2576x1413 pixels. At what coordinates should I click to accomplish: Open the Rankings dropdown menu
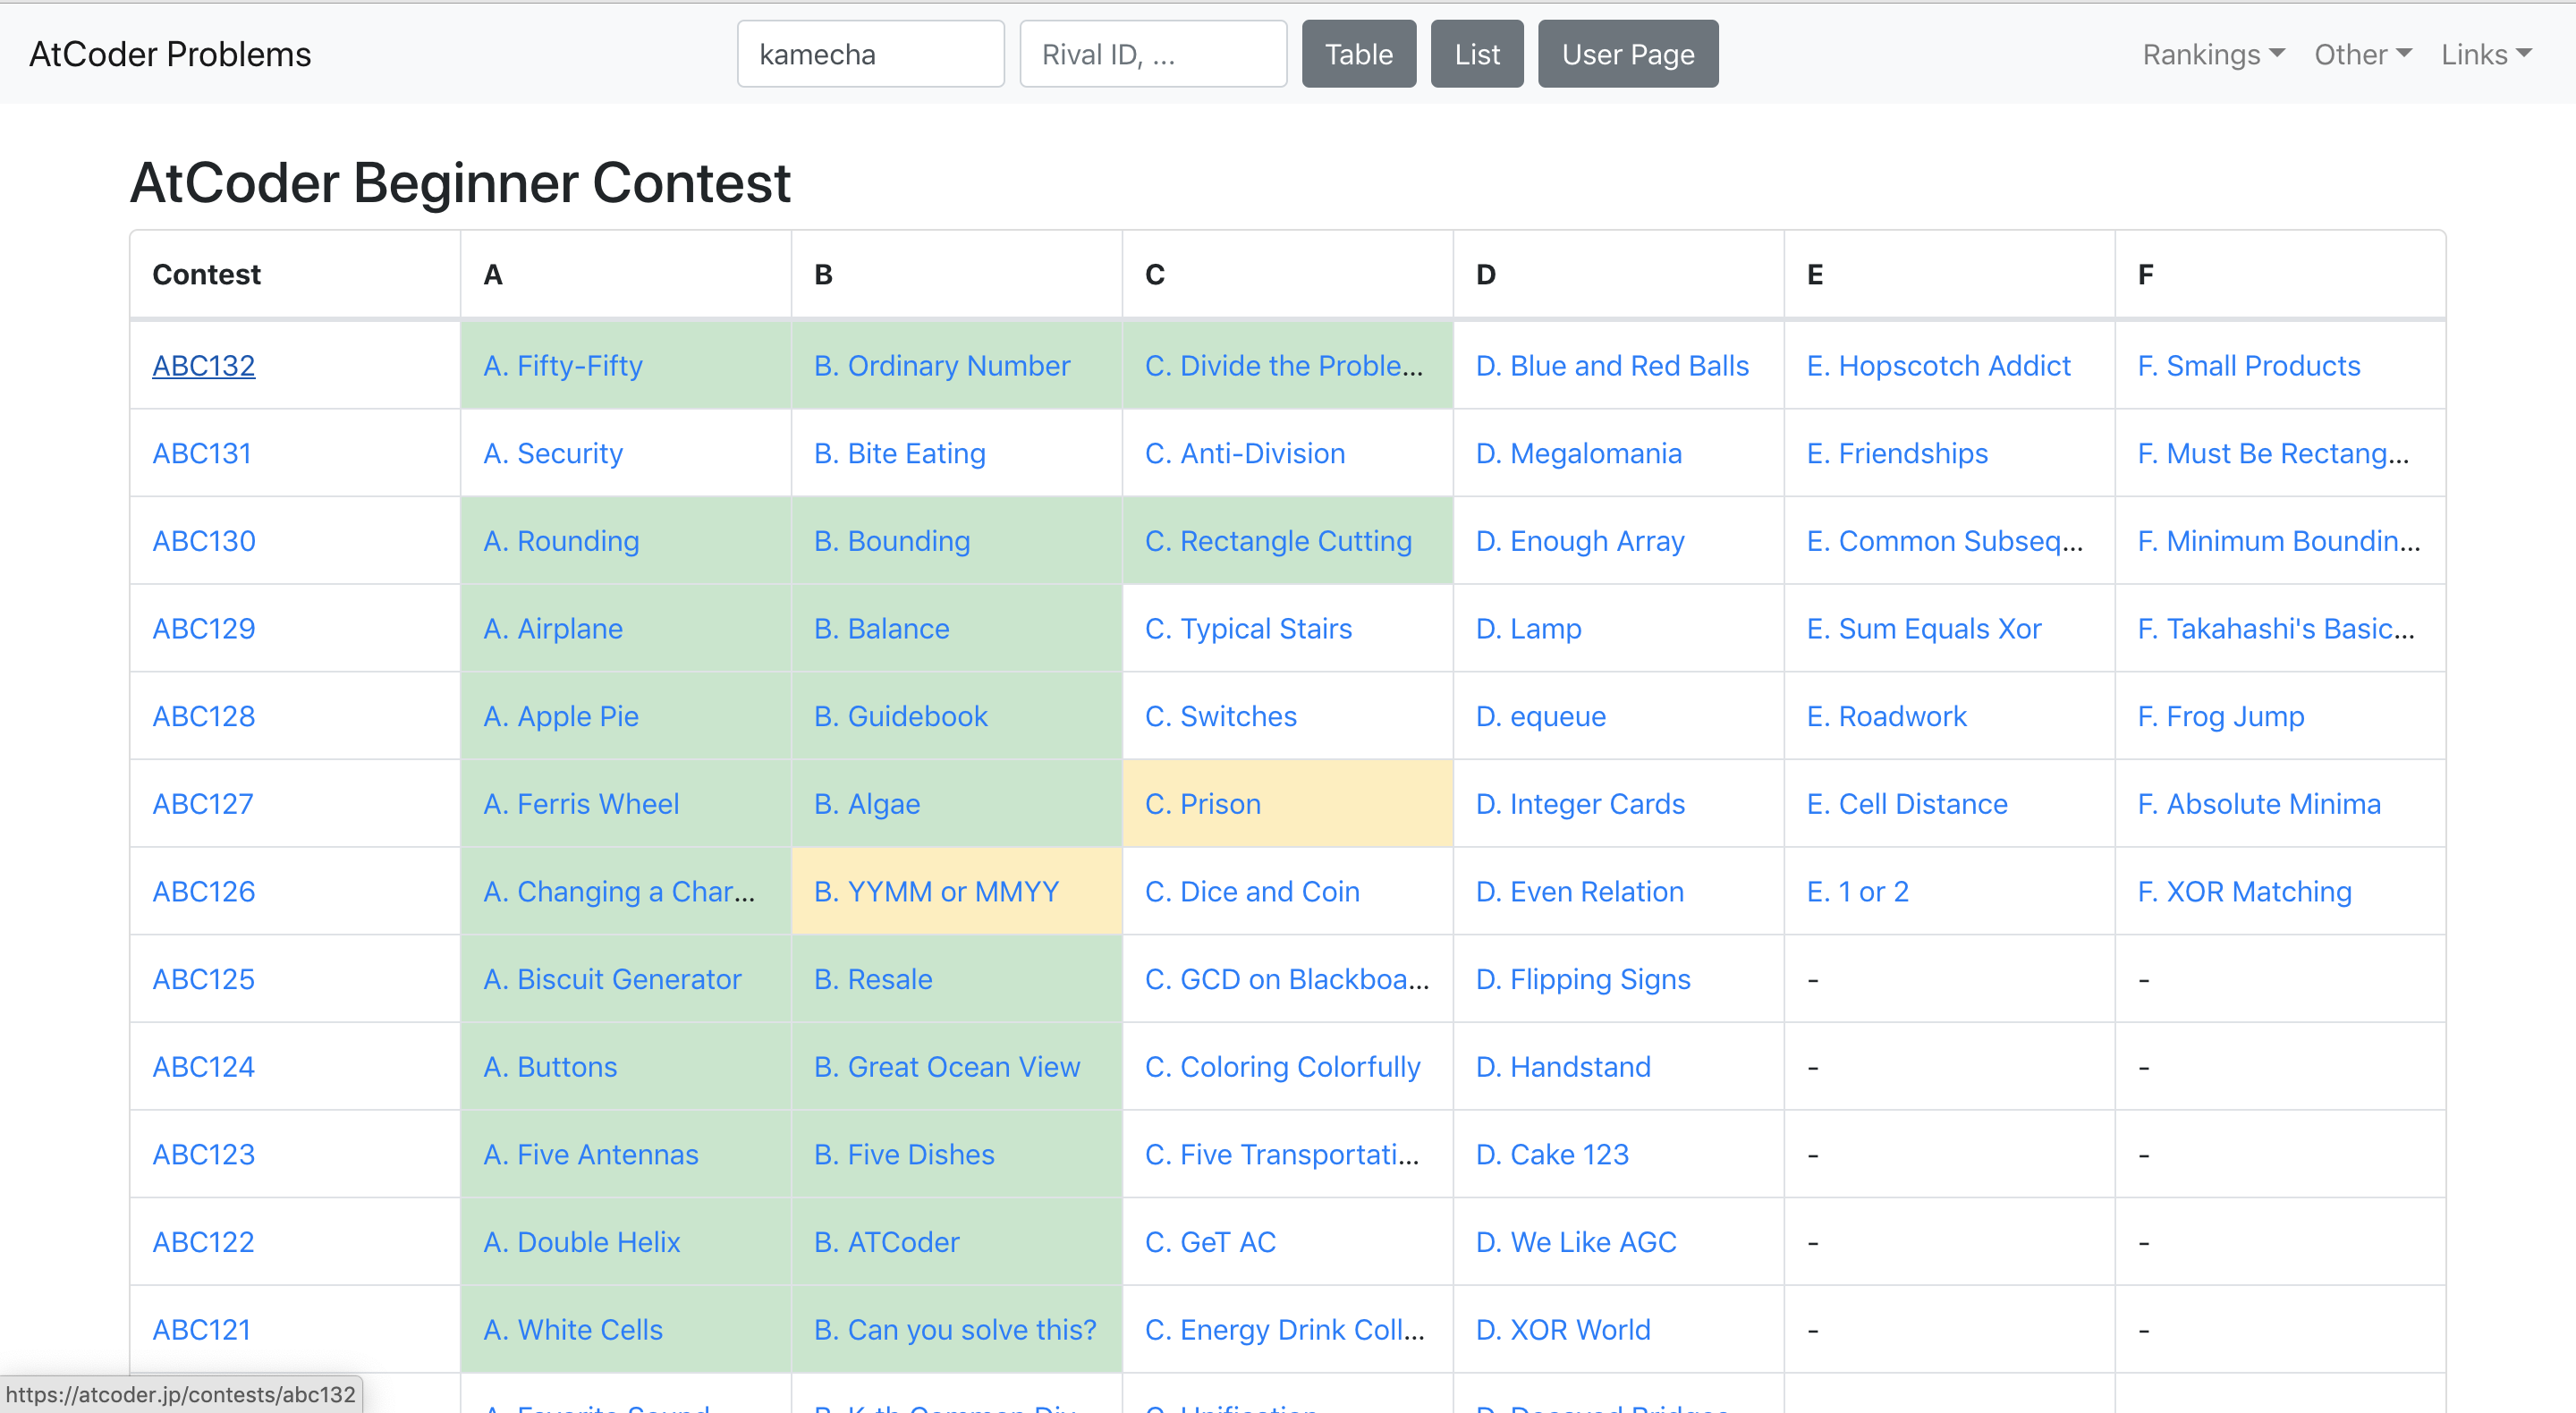[x=2212, y=54]
